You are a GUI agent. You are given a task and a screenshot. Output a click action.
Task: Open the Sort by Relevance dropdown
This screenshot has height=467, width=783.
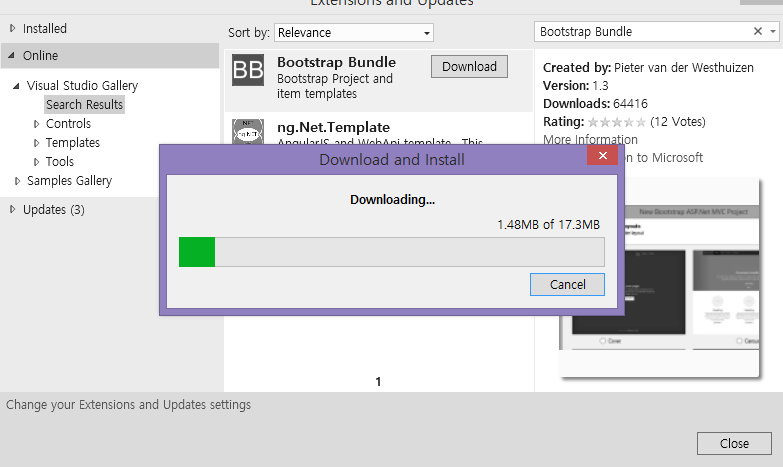(x=354, y=33)
